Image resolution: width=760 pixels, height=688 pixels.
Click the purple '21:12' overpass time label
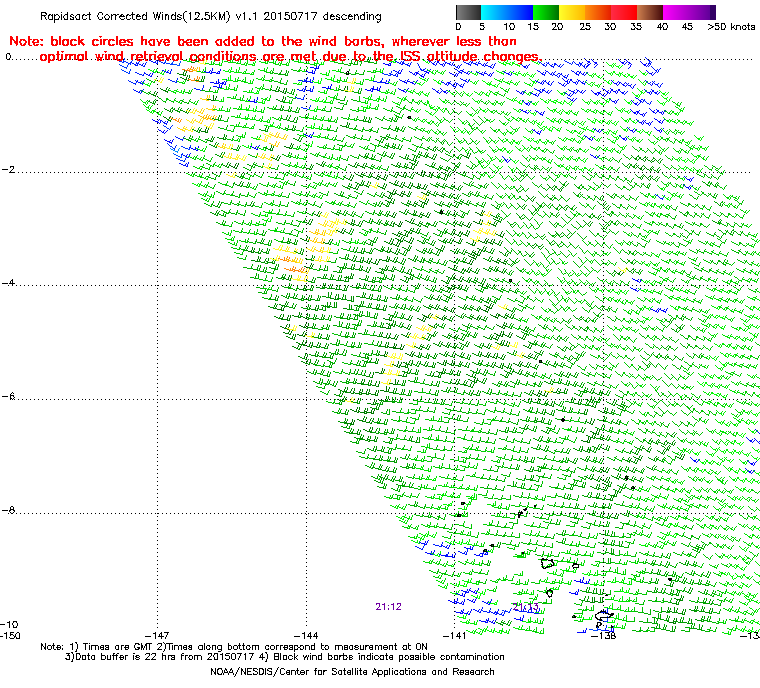click(x=388, y=607)
